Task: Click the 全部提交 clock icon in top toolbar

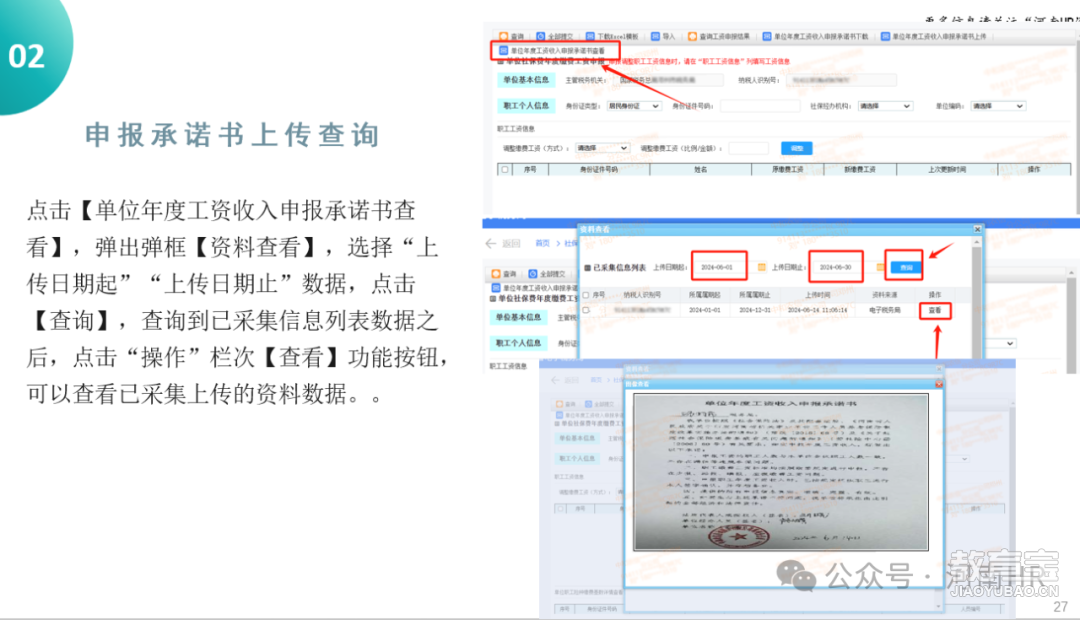Action: 541,37
